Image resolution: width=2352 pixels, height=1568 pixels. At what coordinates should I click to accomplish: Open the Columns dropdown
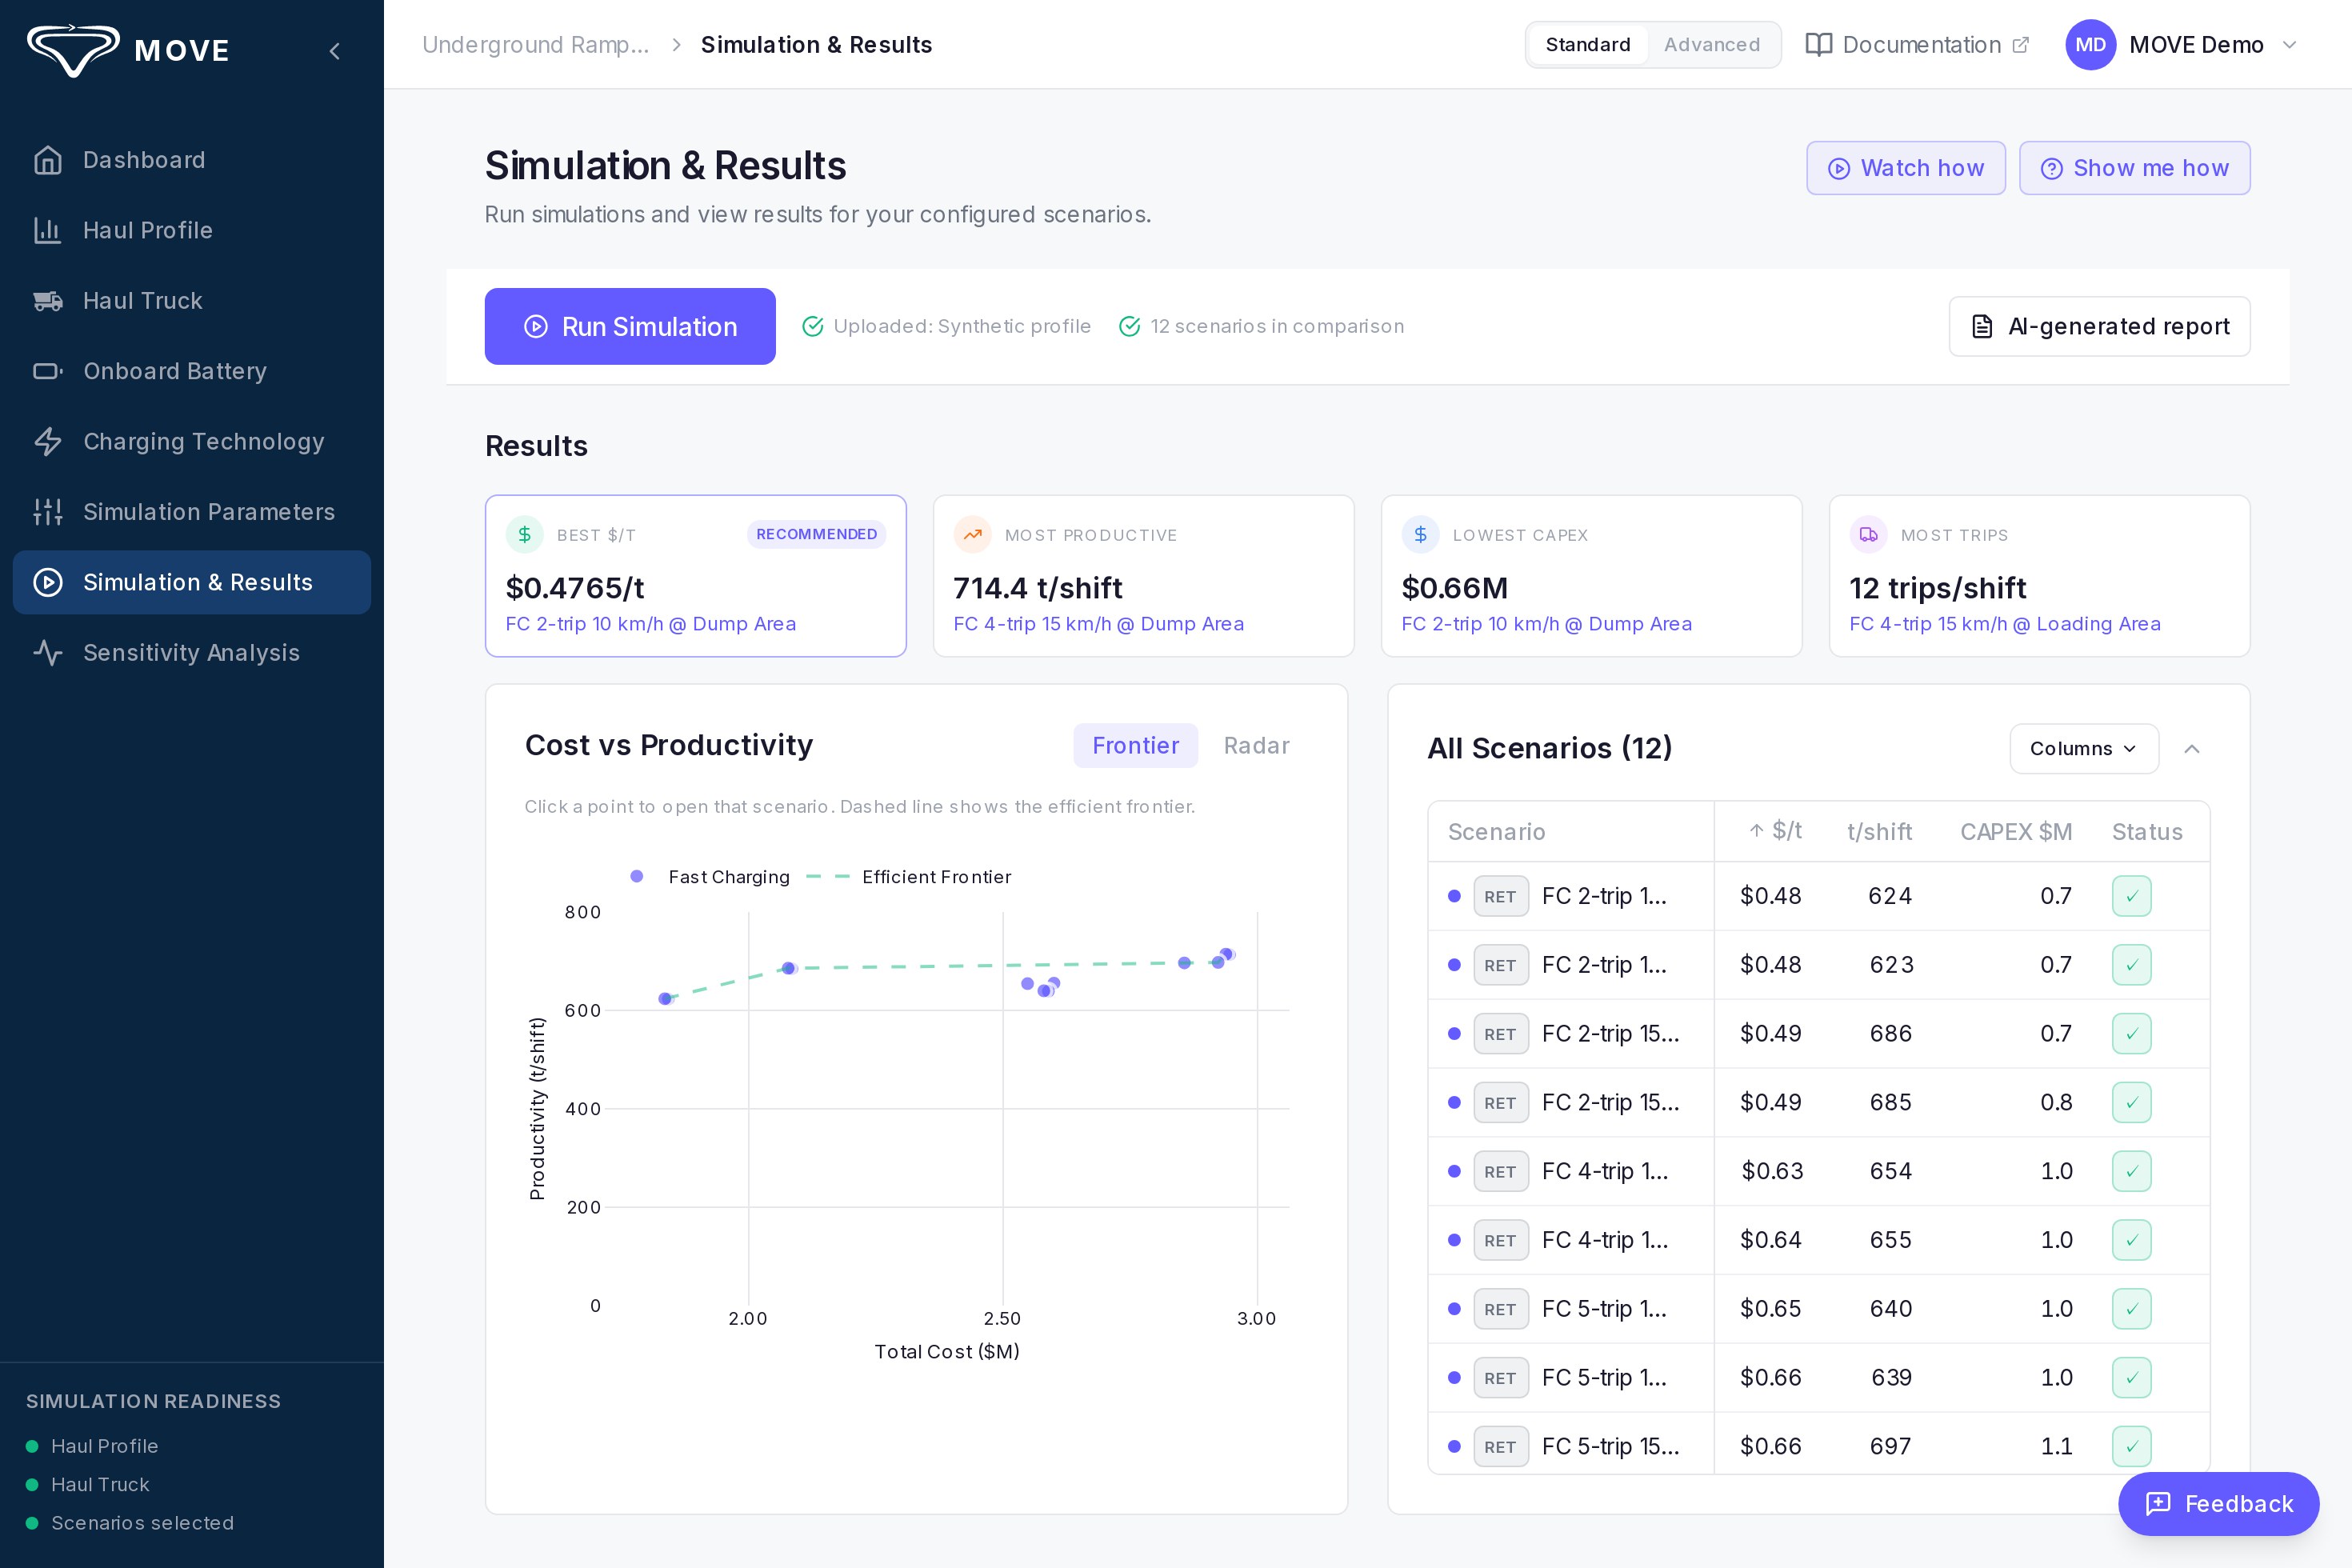click(2084, 749)
